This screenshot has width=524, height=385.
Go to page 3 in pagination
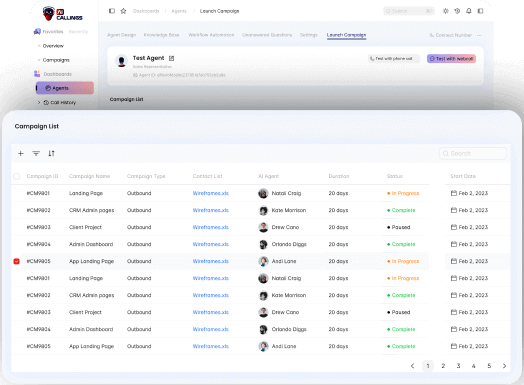458,366
